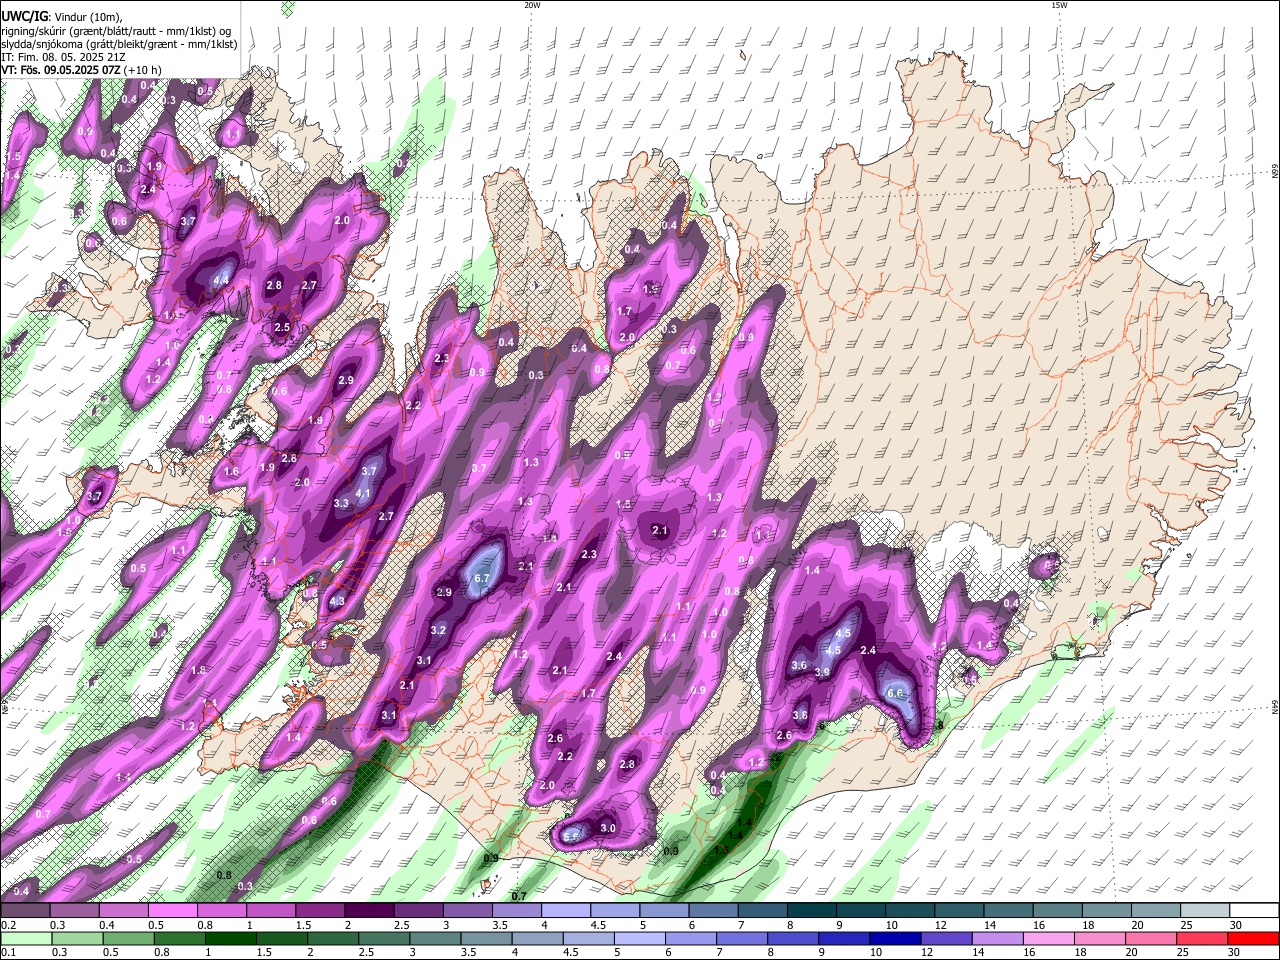Viewport: 1280px width, 960px height.
Task: Click the 6.7 precipitation value on the map
Action: (481, 578)
